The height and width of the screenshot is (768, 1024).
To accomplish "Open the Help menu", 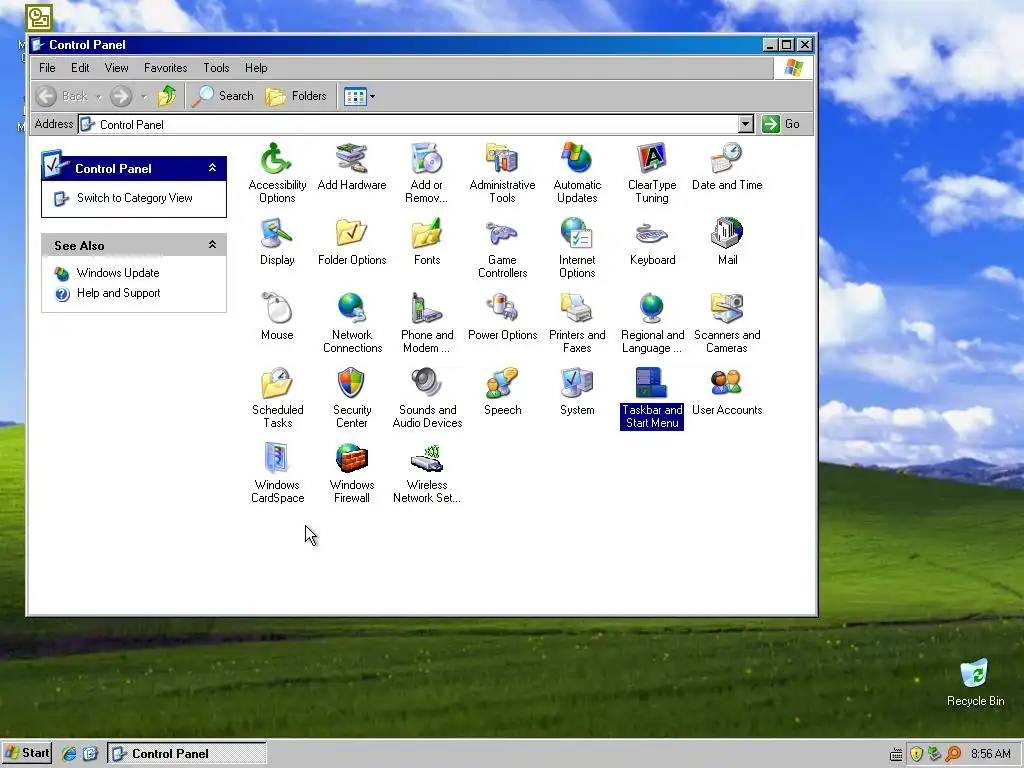I will point(256,68).
